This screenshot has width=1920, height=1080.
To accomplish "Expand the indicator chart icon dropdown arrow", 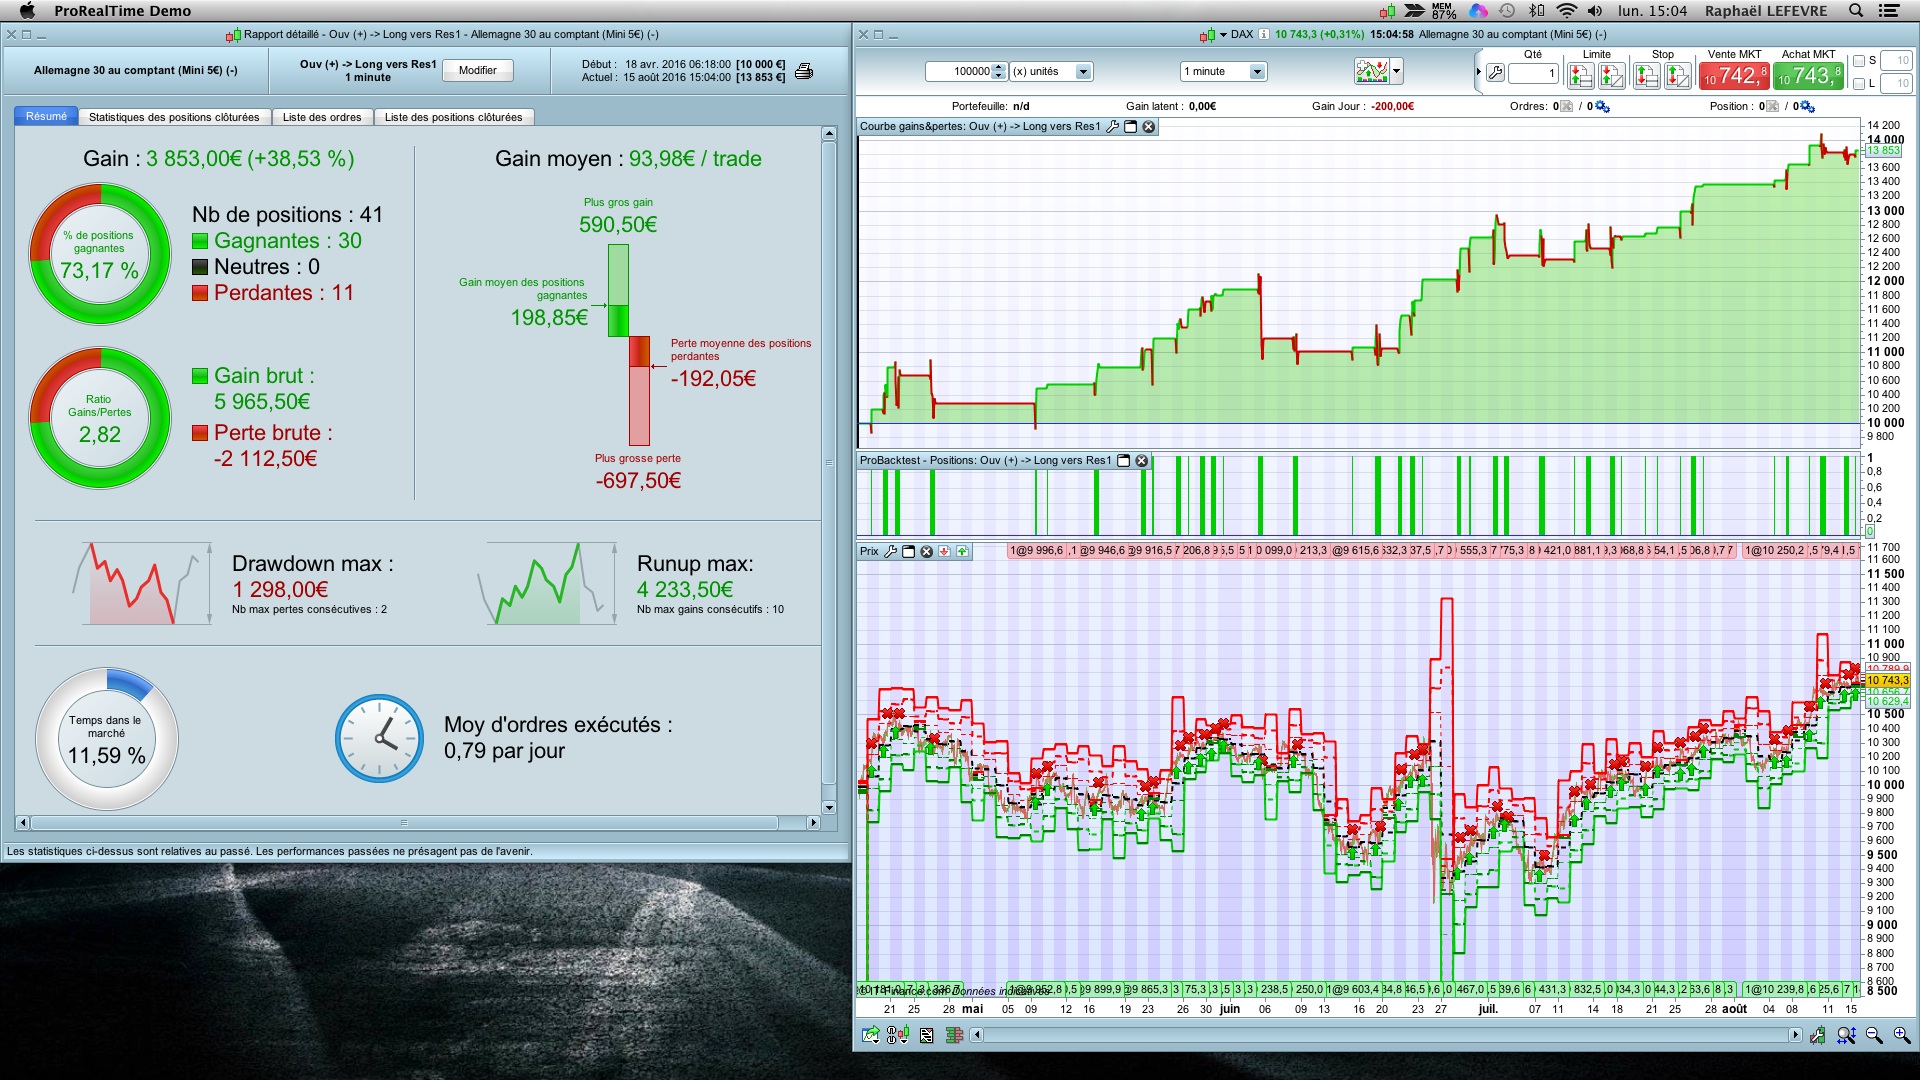I will [1397, 71].
